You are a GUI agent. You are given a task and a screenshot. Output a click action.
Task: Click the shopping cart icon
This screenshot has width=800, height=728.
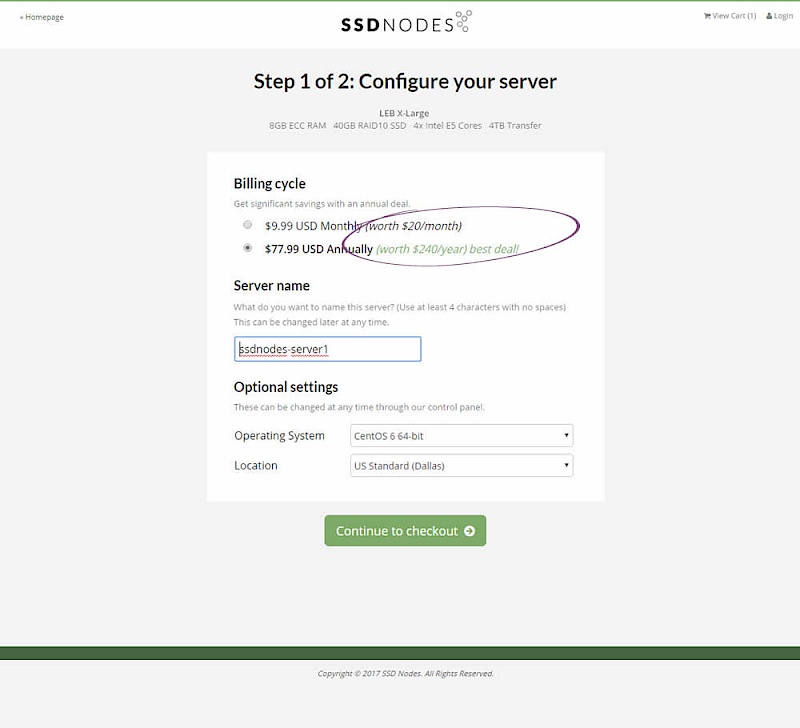[x=707, y=16]
